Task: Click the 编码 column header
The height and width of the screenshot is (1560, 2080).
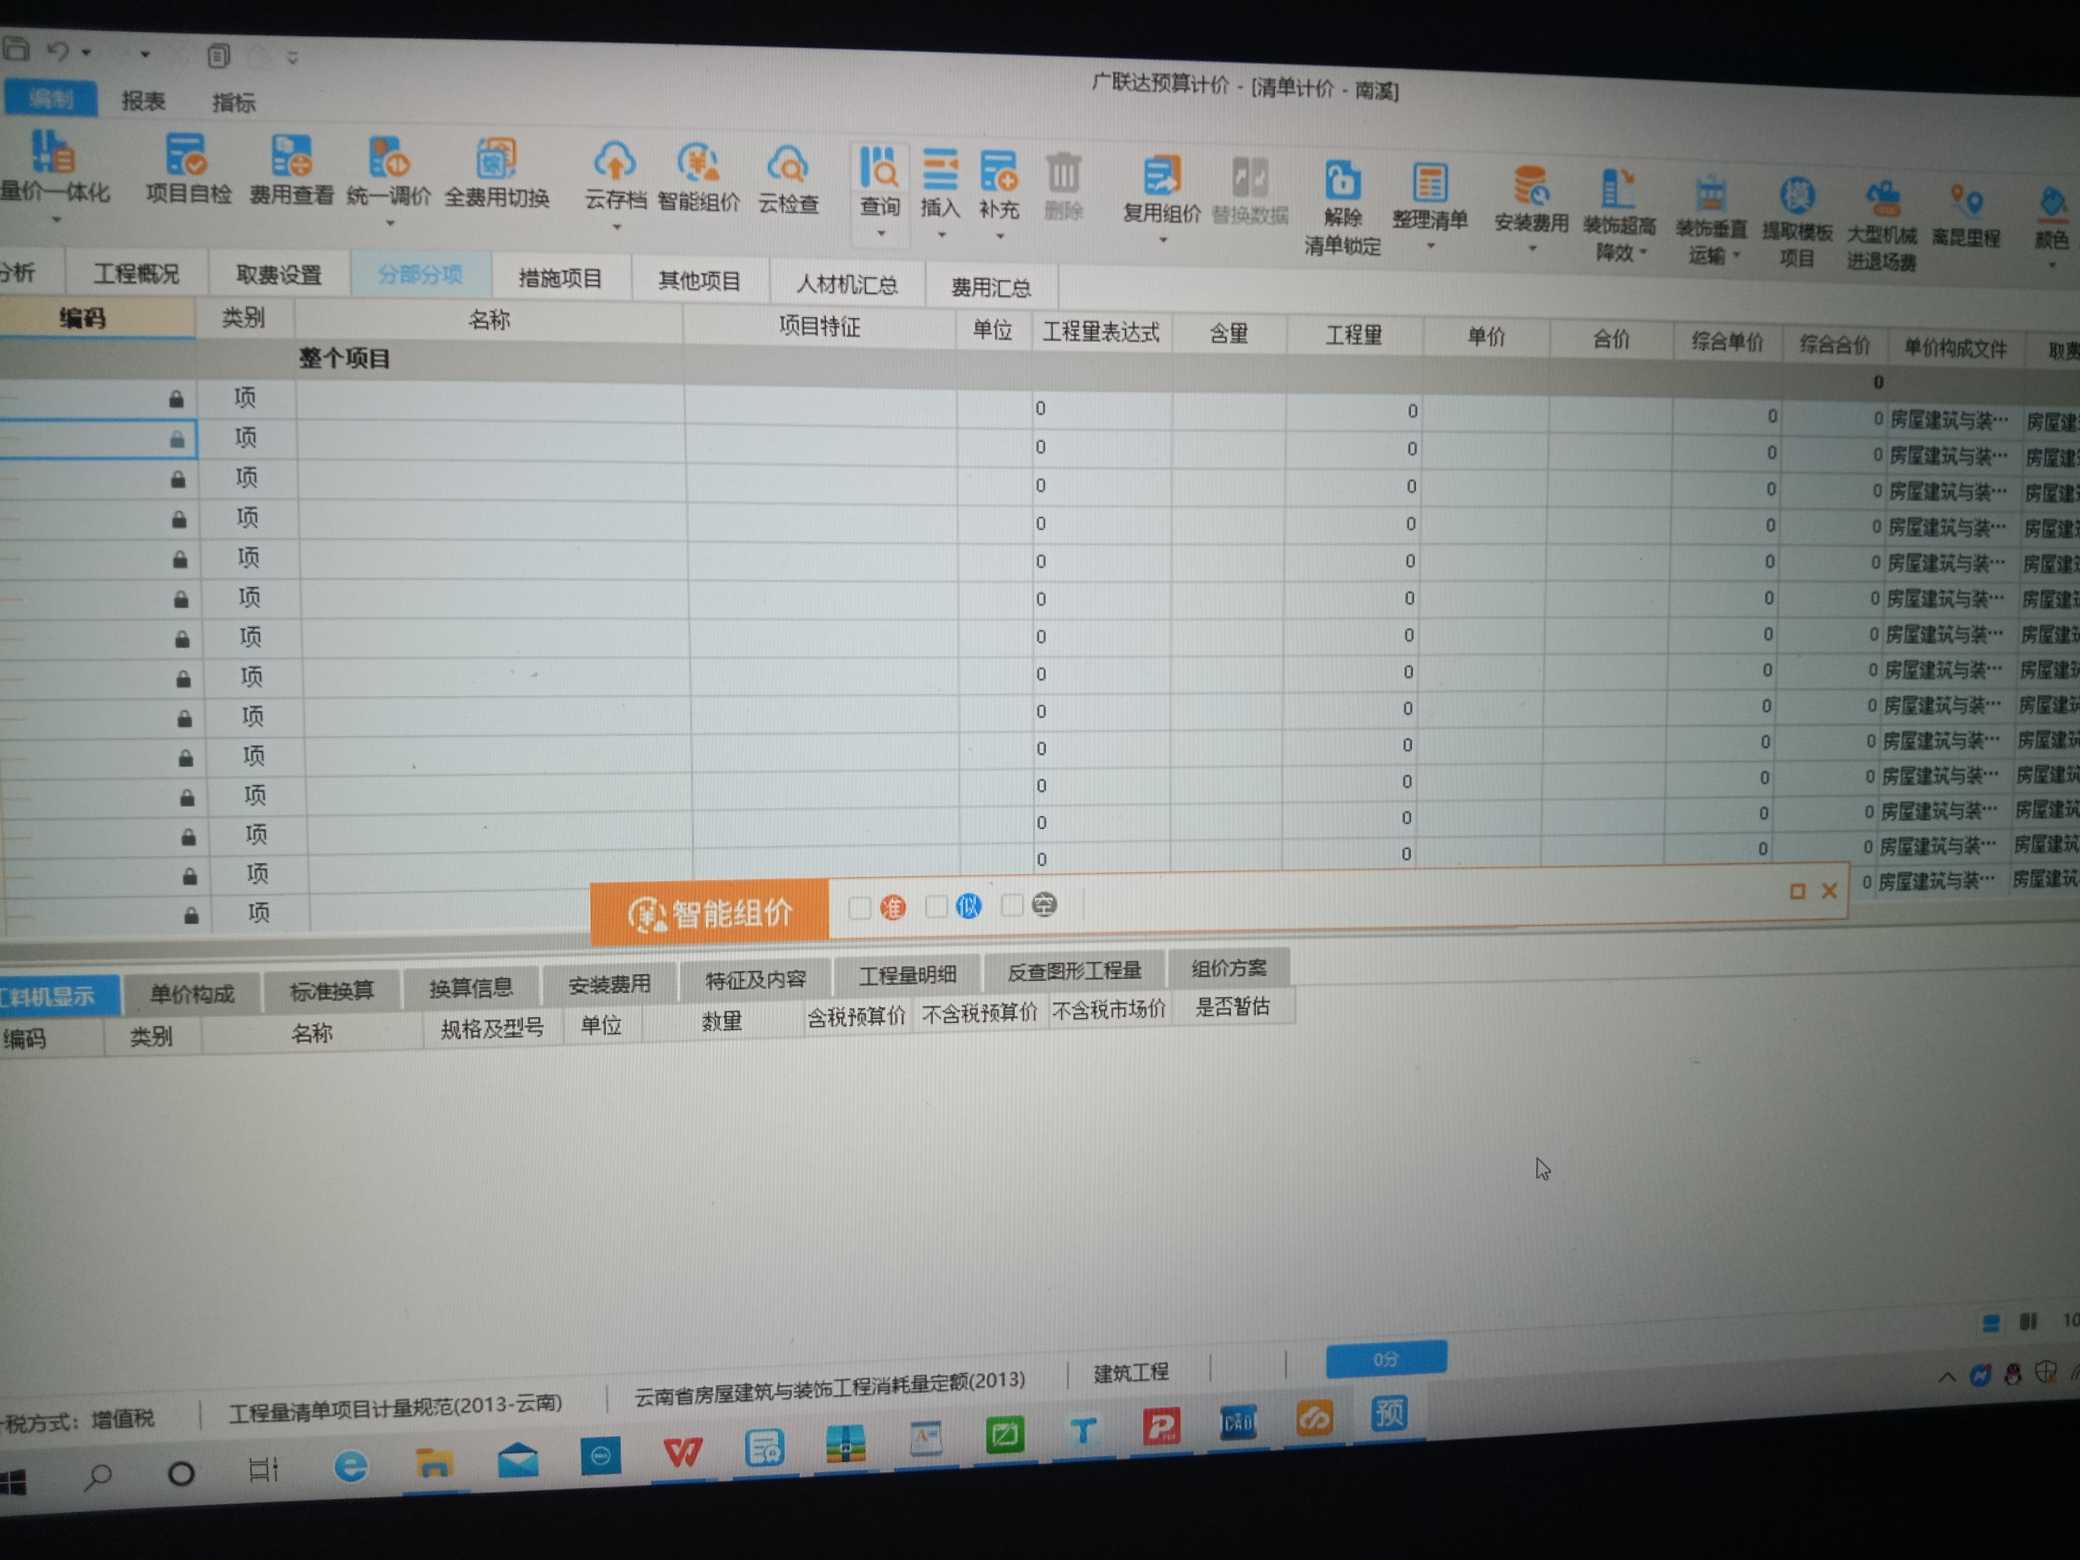Action: tap(82, 317)
